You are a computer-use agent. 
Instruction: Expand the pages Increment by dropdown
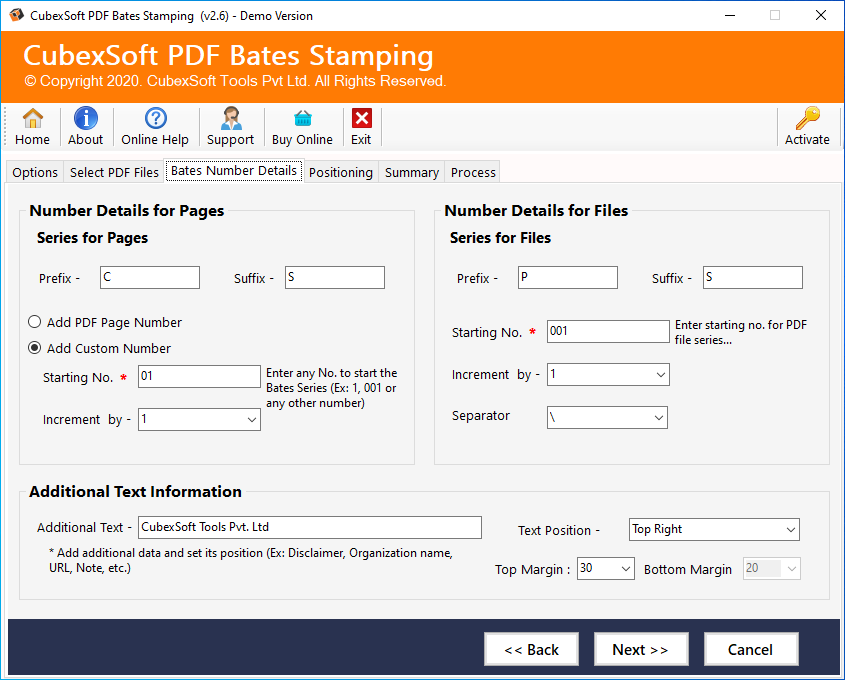coord(250,420)
